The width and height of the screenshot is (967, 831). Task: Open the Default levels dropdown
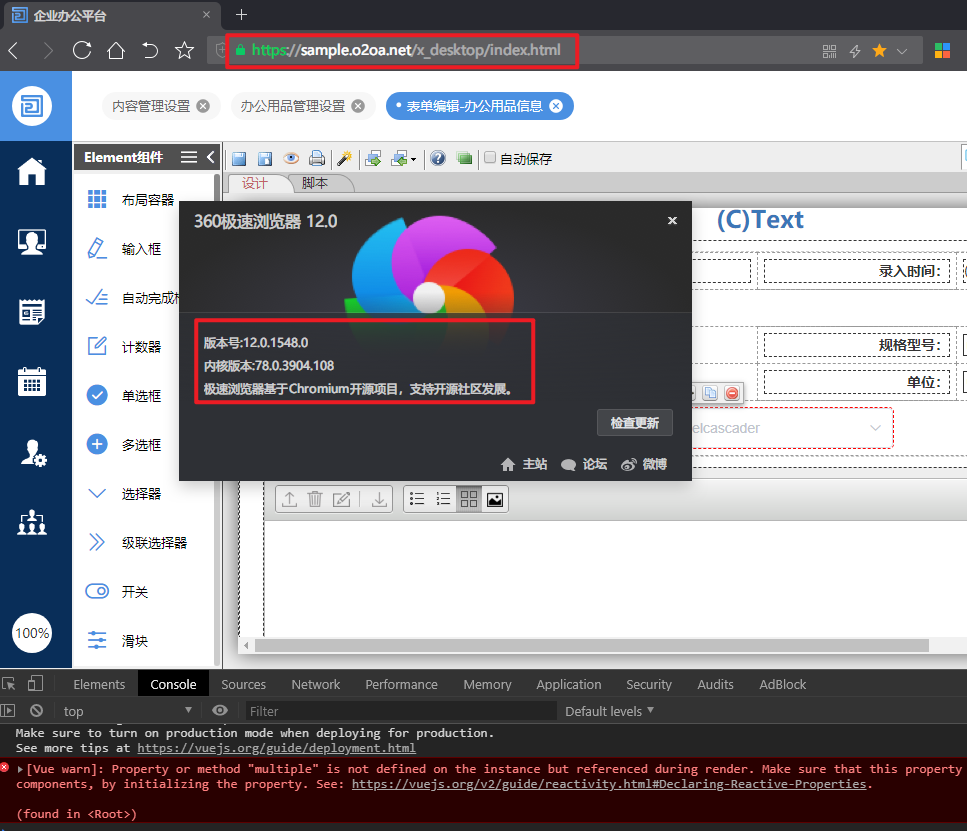(x=609, y=711)
